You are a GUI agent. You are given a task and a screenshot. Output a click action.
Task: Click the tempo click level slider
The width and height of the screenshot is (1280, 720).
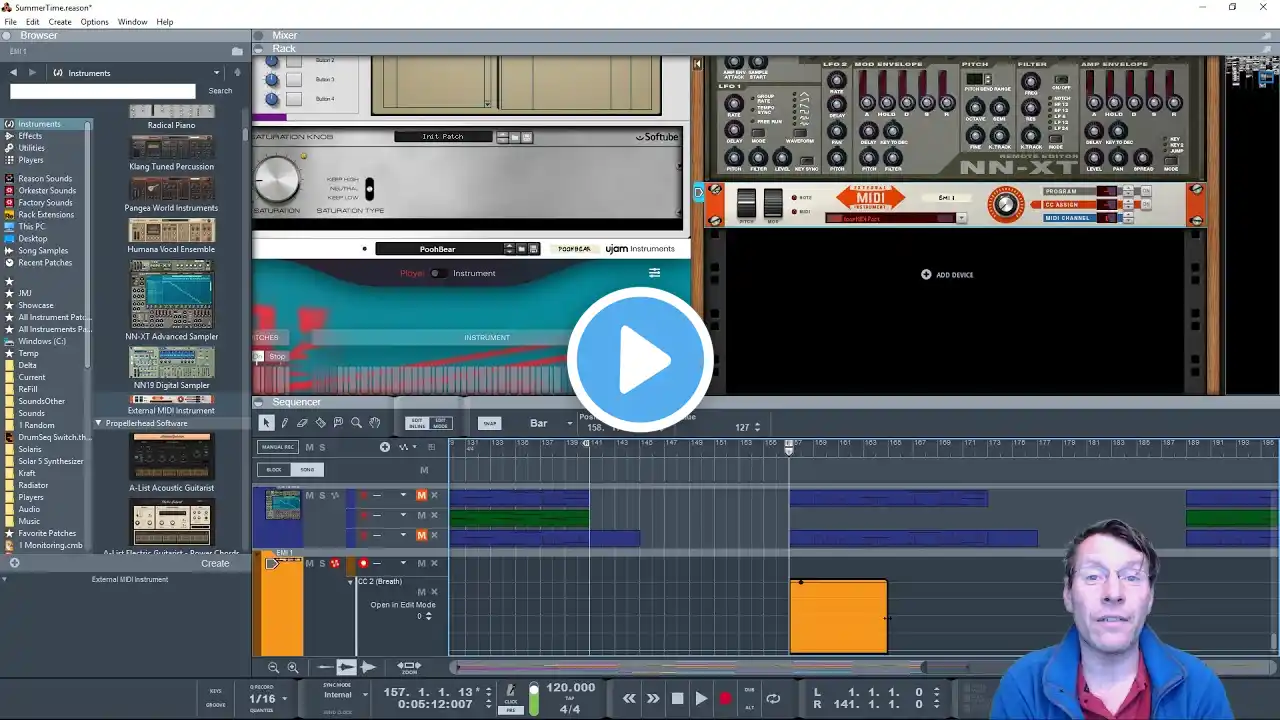(534, 697)
